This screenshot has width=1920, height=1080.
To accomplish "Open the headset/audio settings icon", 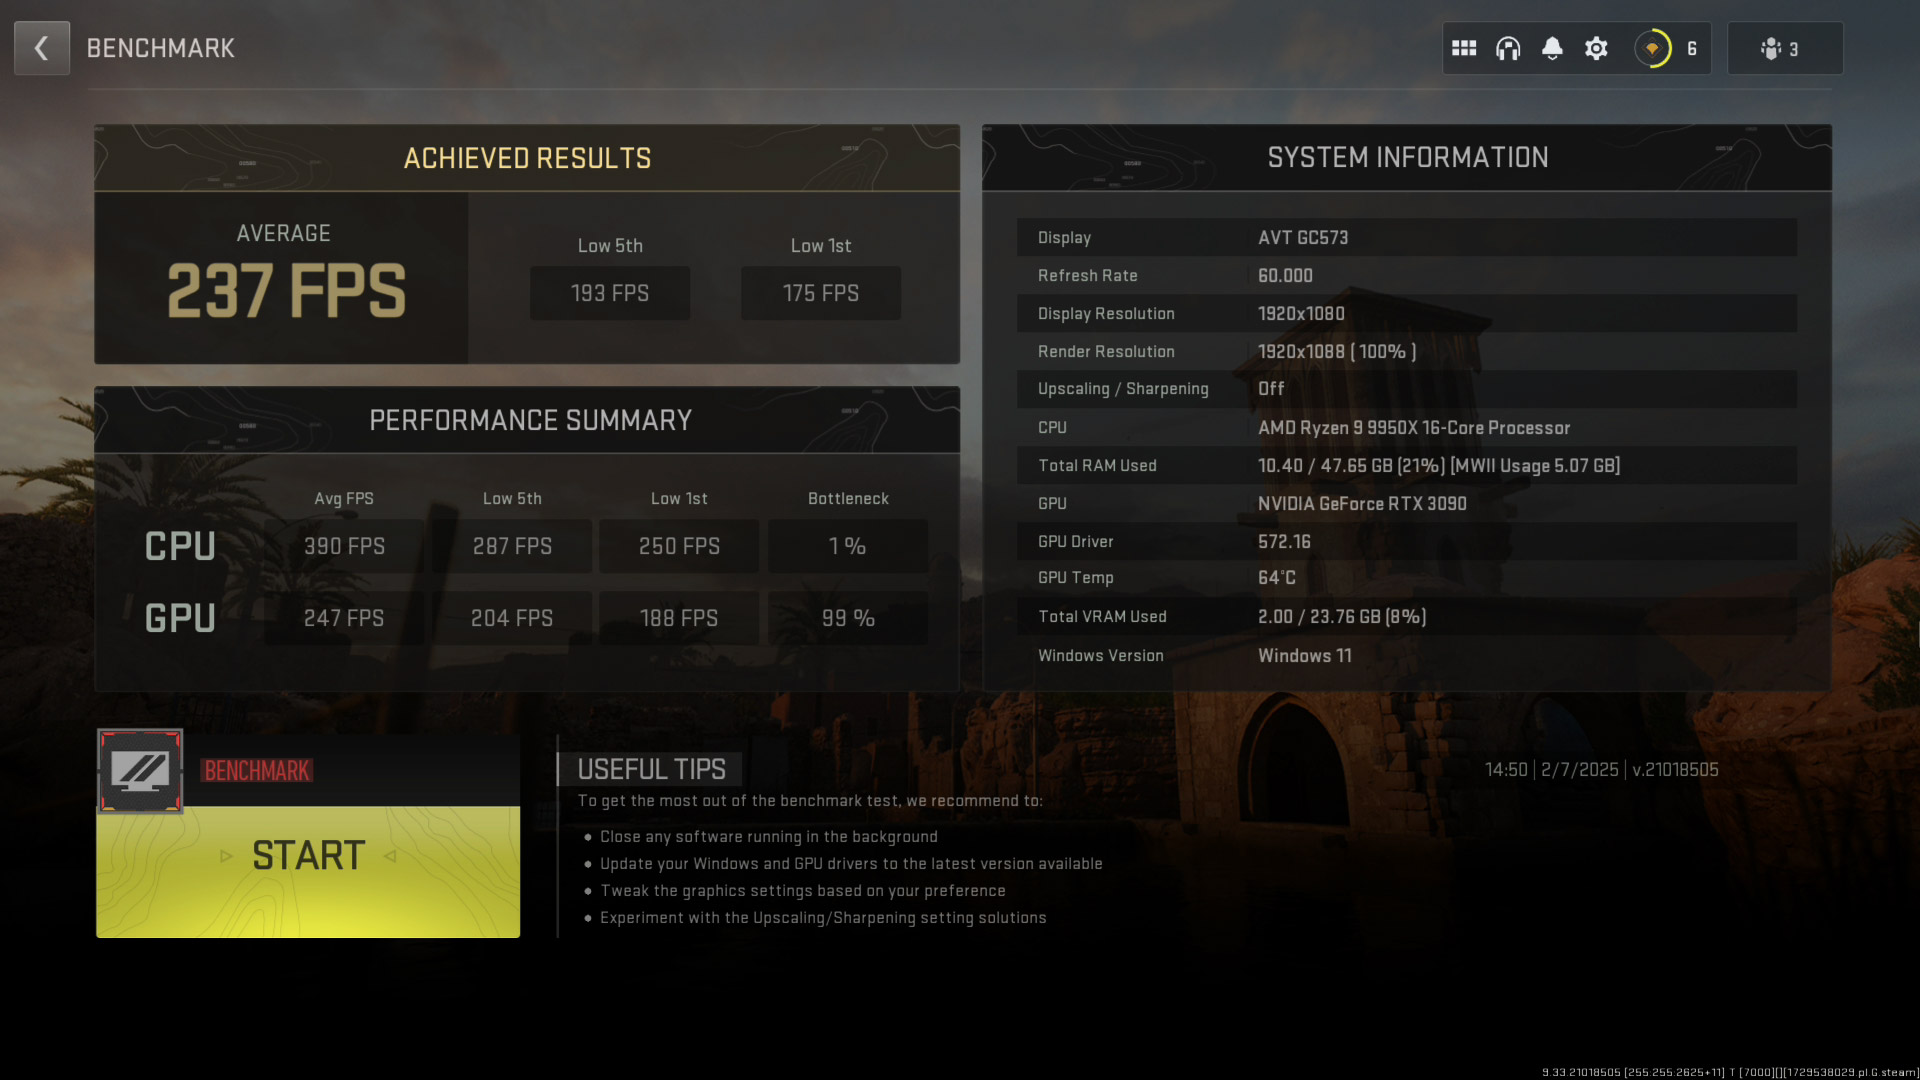I will pos(1507,47).
